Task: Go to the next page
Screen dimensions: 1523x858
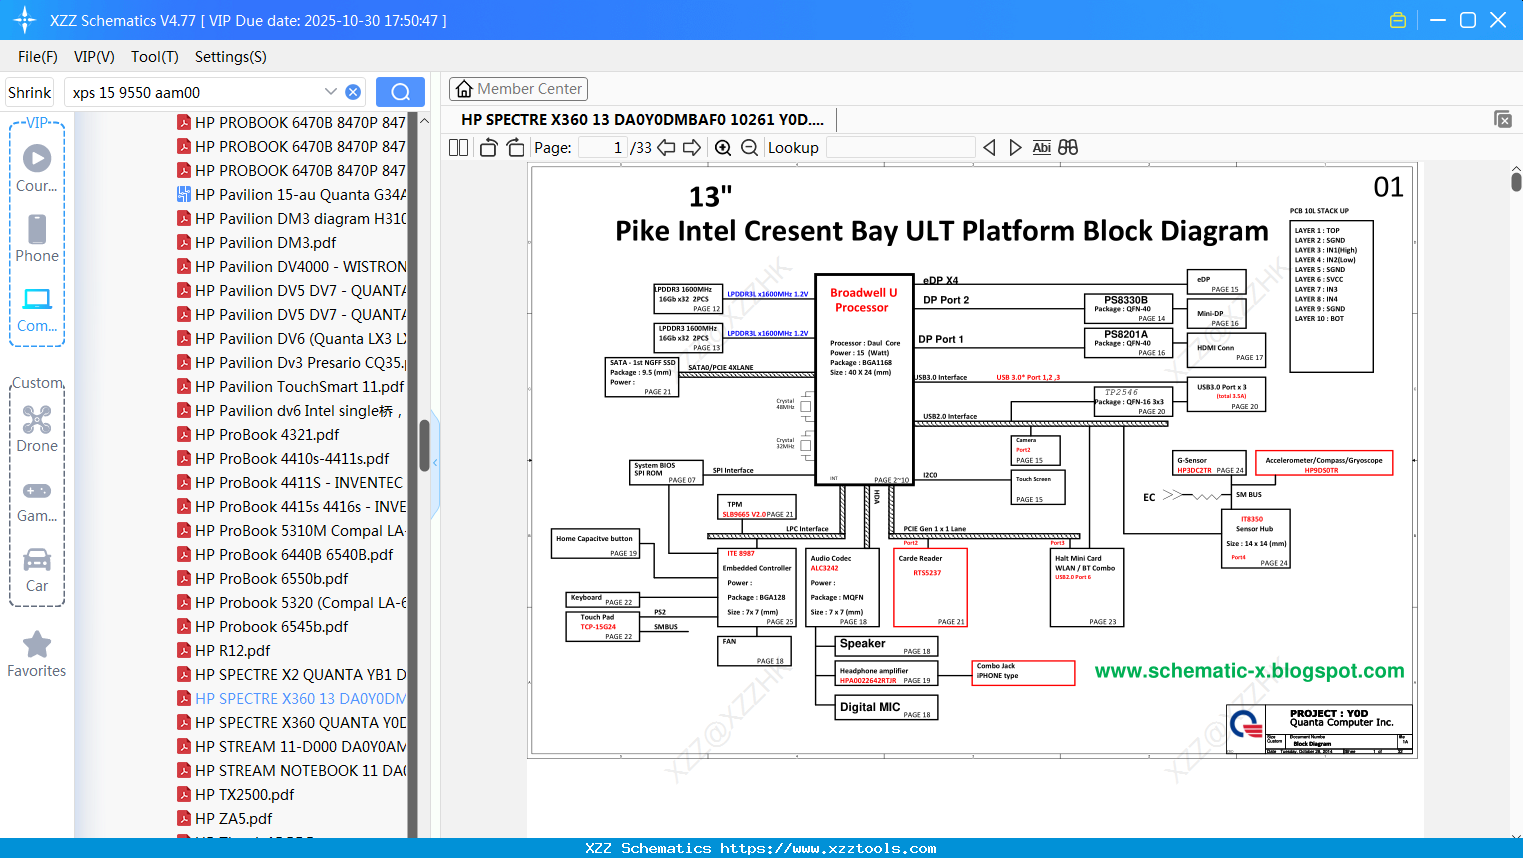Action: tap(692, 147)
